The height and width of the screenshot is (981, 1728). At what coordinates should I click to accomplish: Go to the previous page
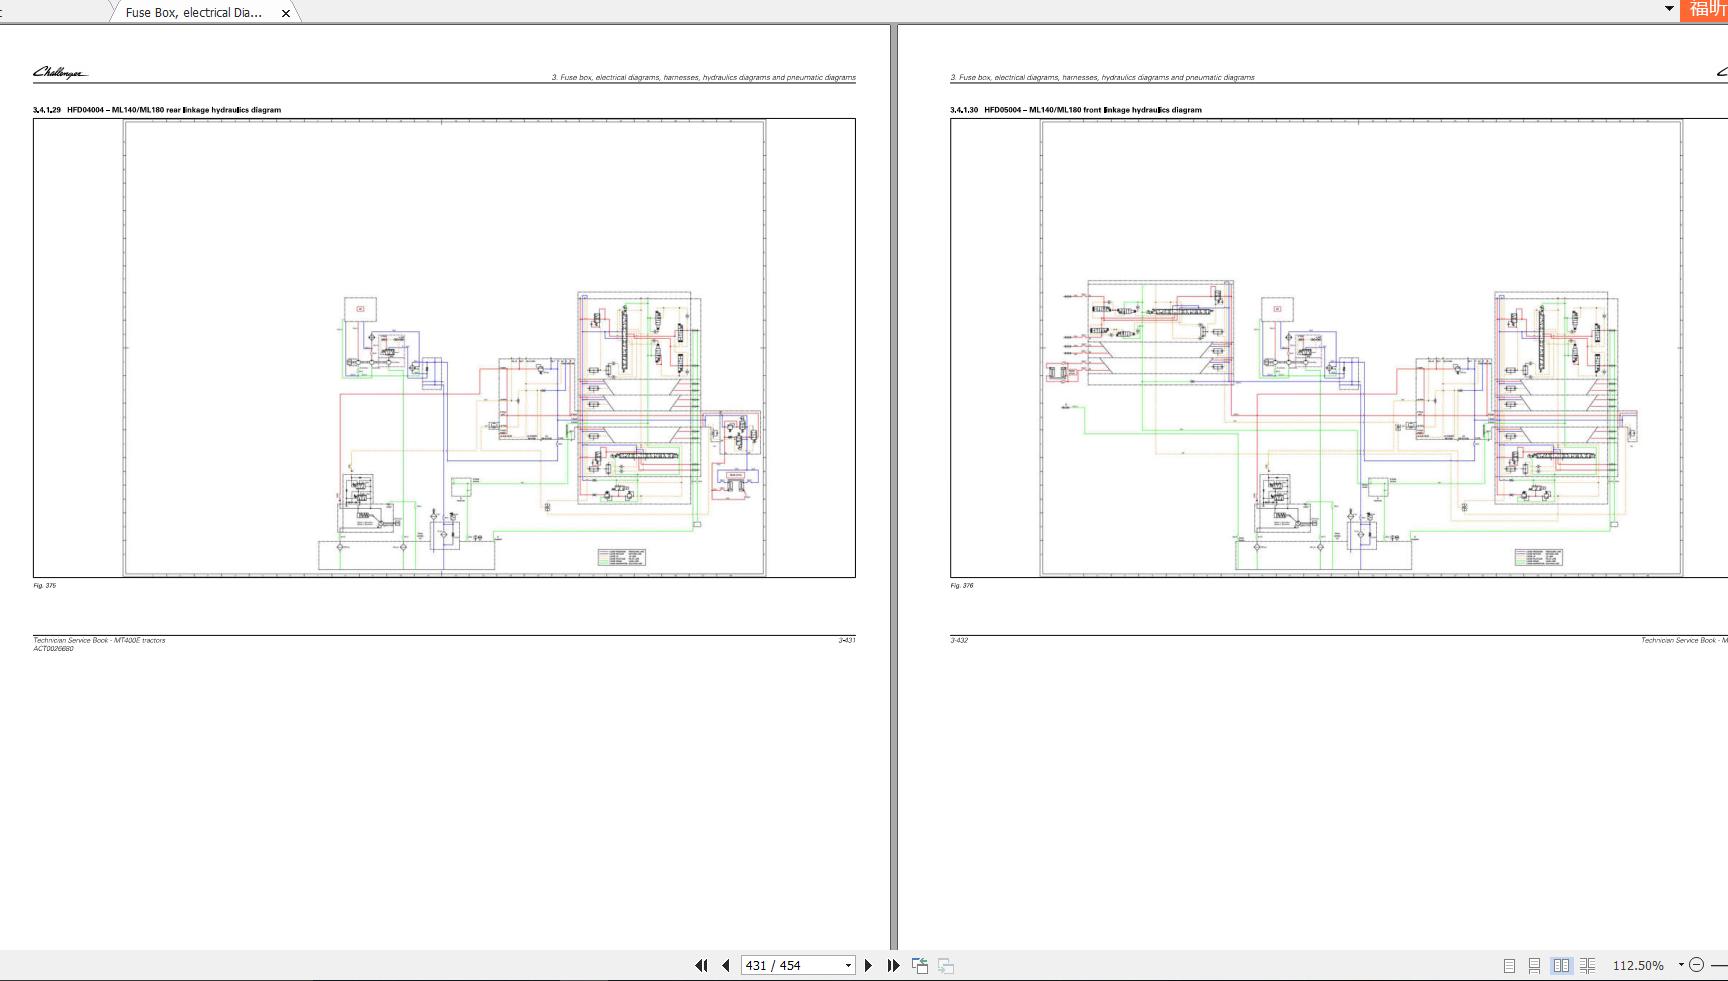(726, 965)
